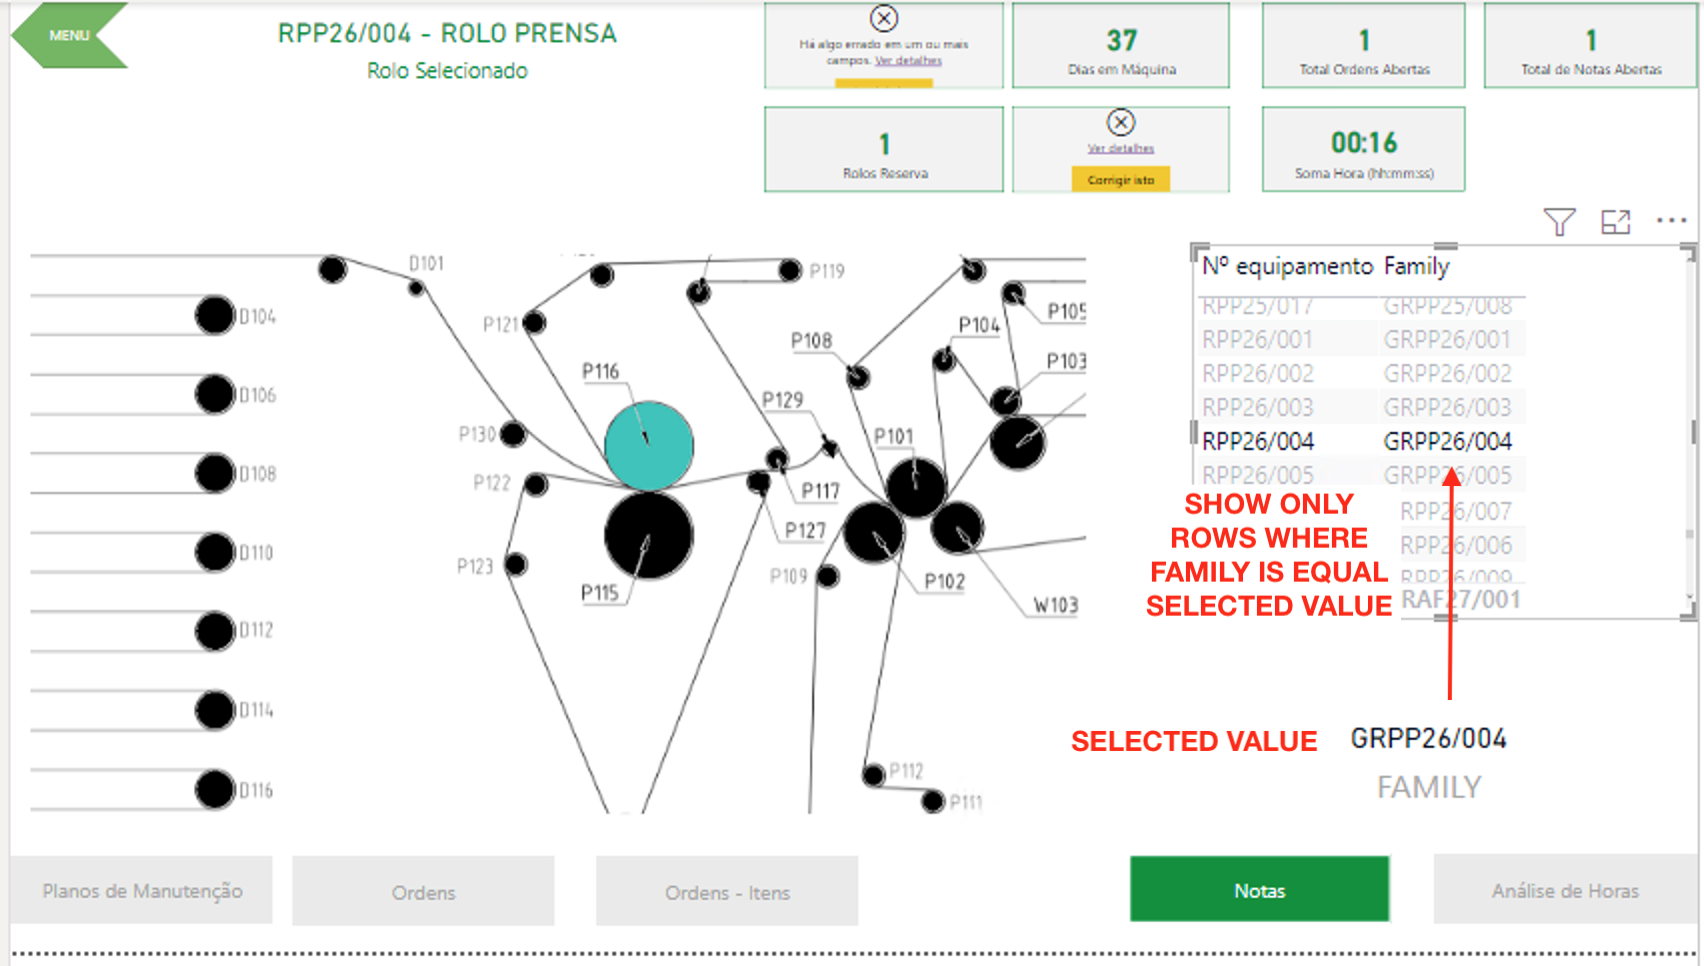This screenshot has width=1704, height=966.
Task: Select the P119 roll dot
Action: tap(790, 270)
